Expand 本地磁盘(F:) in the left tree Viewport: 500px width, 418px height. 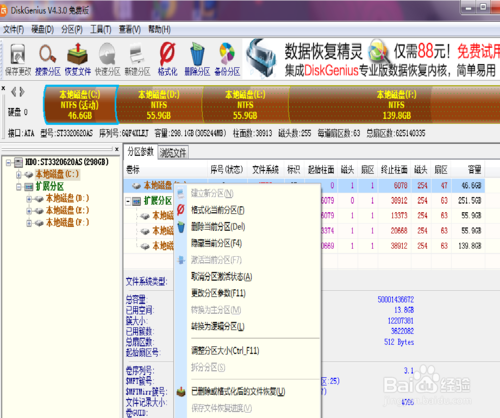29,223
